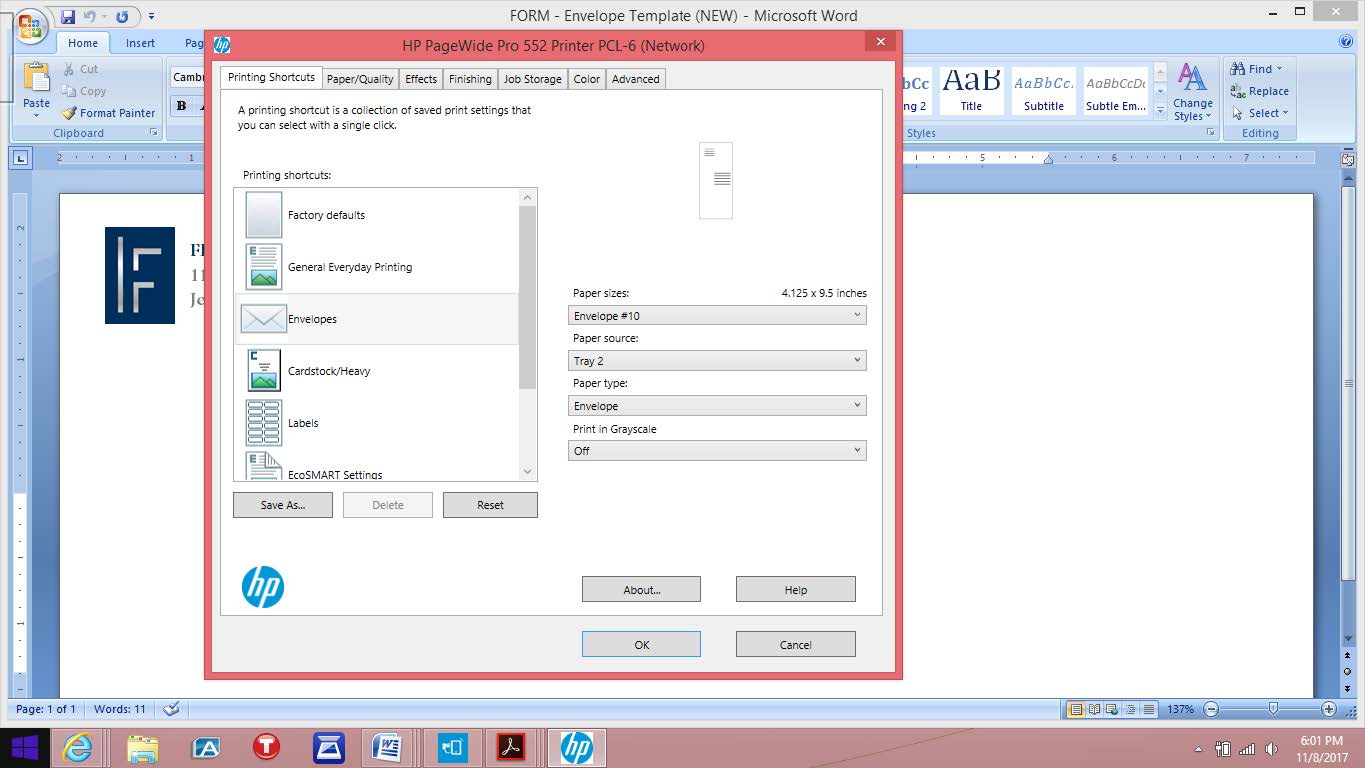
Task: Click the About... button
Action: point(641,590)
